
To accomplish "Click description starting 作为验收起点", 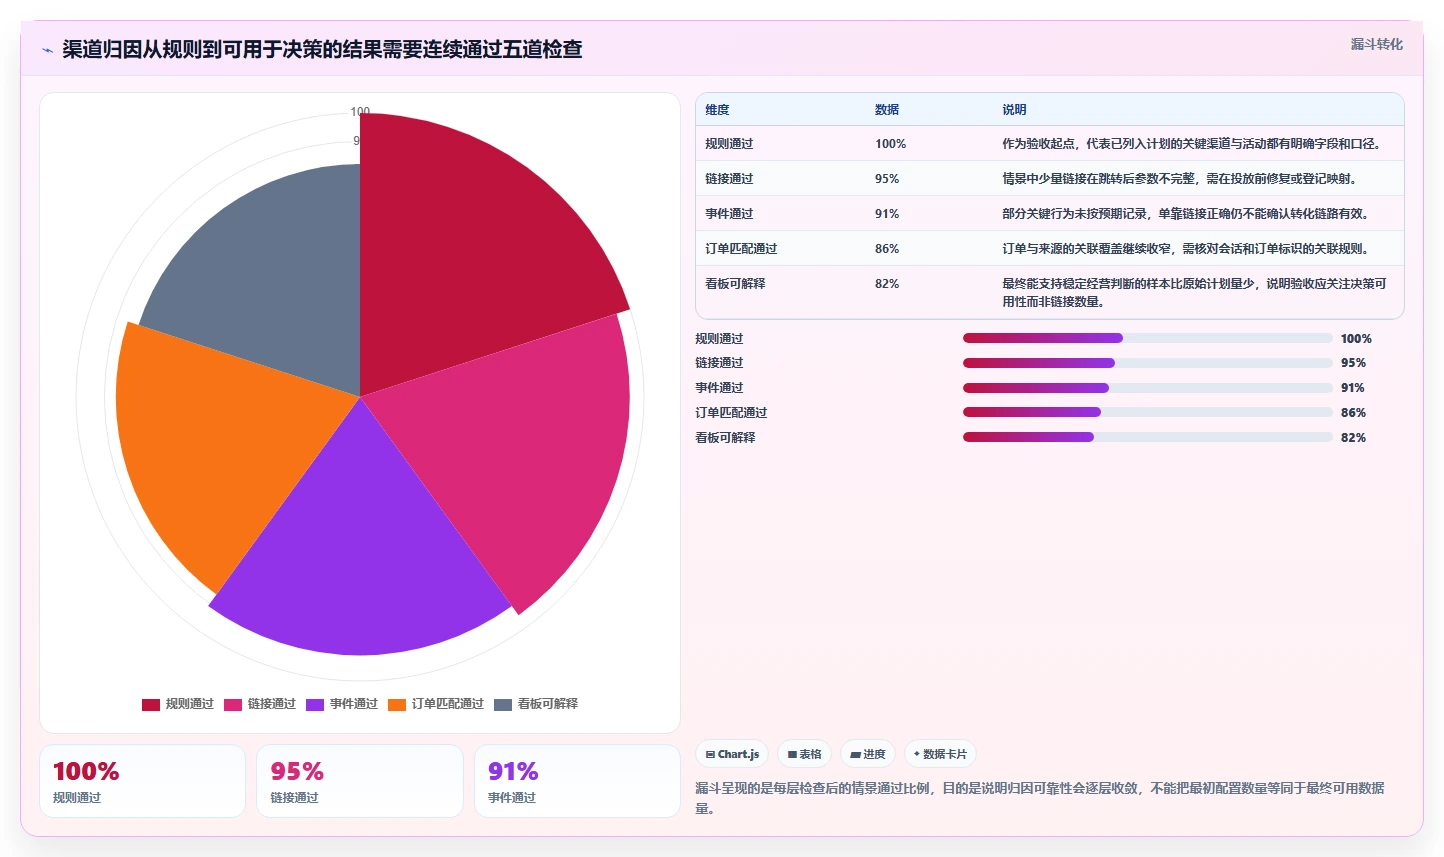I will click(x=1193, y=144).
